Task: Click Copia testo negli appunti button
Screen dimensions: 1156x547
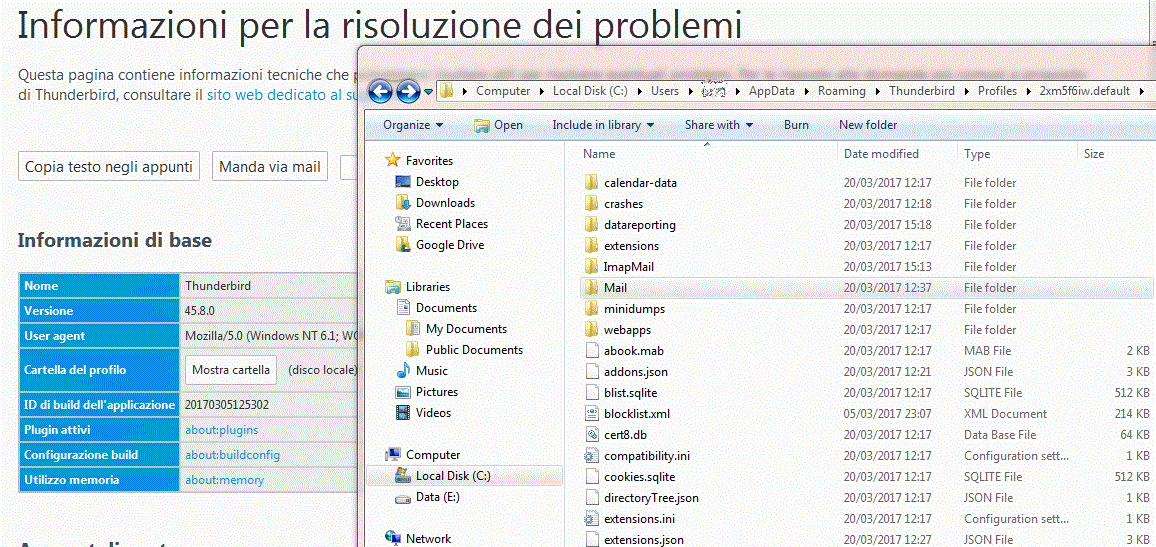Action: point(109,167)
